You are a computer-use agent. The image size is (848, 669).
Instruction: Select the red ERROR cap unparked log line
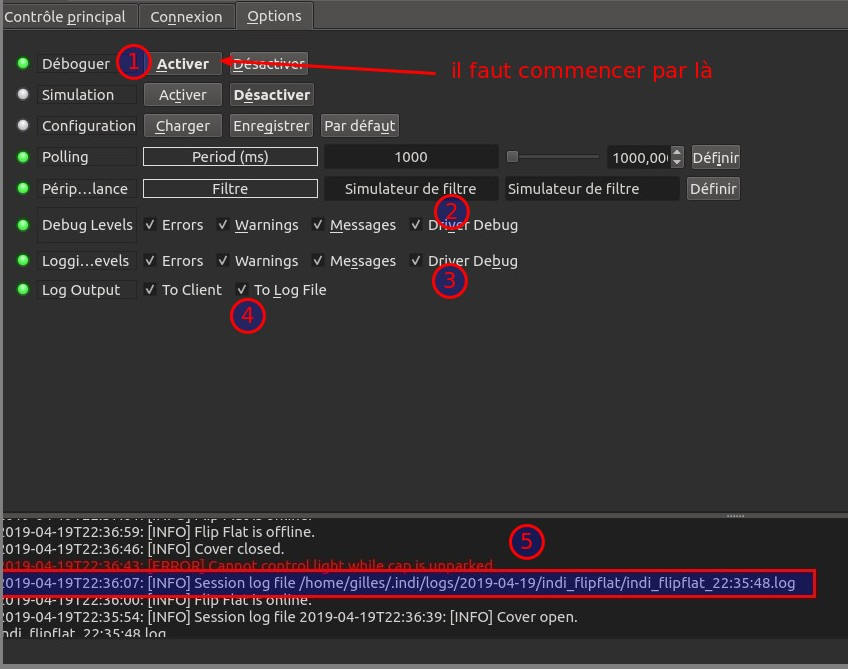click(x=247, y=566)
